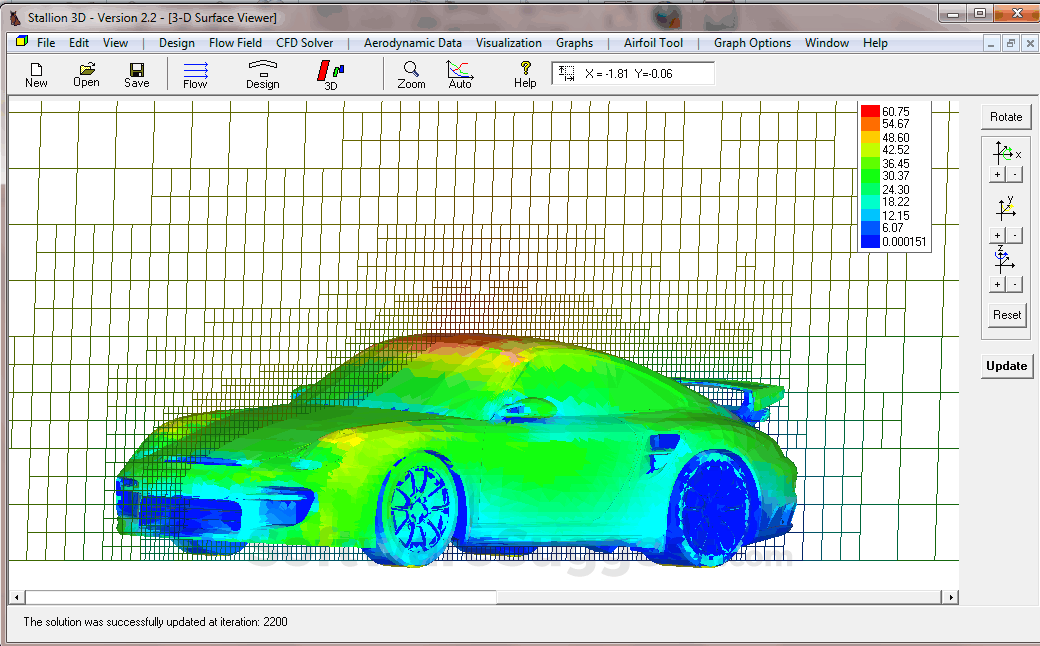Click the Auto scaling icon
The image size is (1040, 646).
[x=459, y=73]
